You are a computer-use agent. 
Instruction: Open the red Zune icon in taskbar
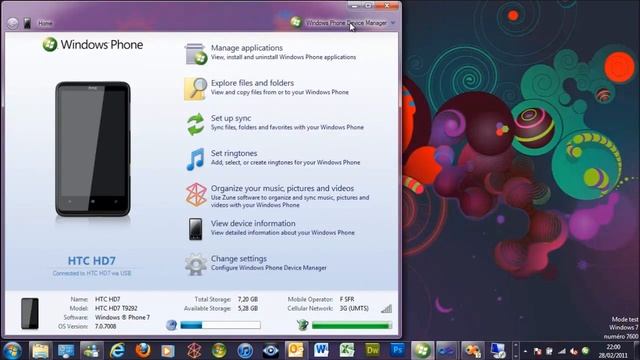coord(194,351)
